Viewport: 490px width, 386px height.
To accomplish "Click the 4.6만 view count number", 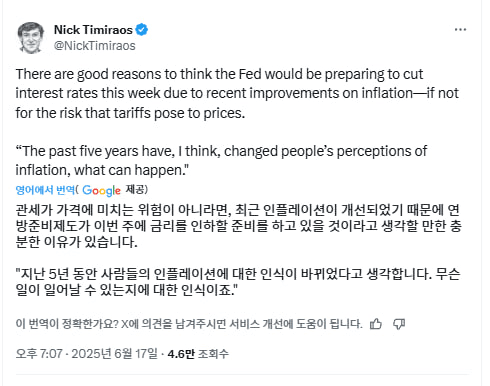I will tap(181, 354).
